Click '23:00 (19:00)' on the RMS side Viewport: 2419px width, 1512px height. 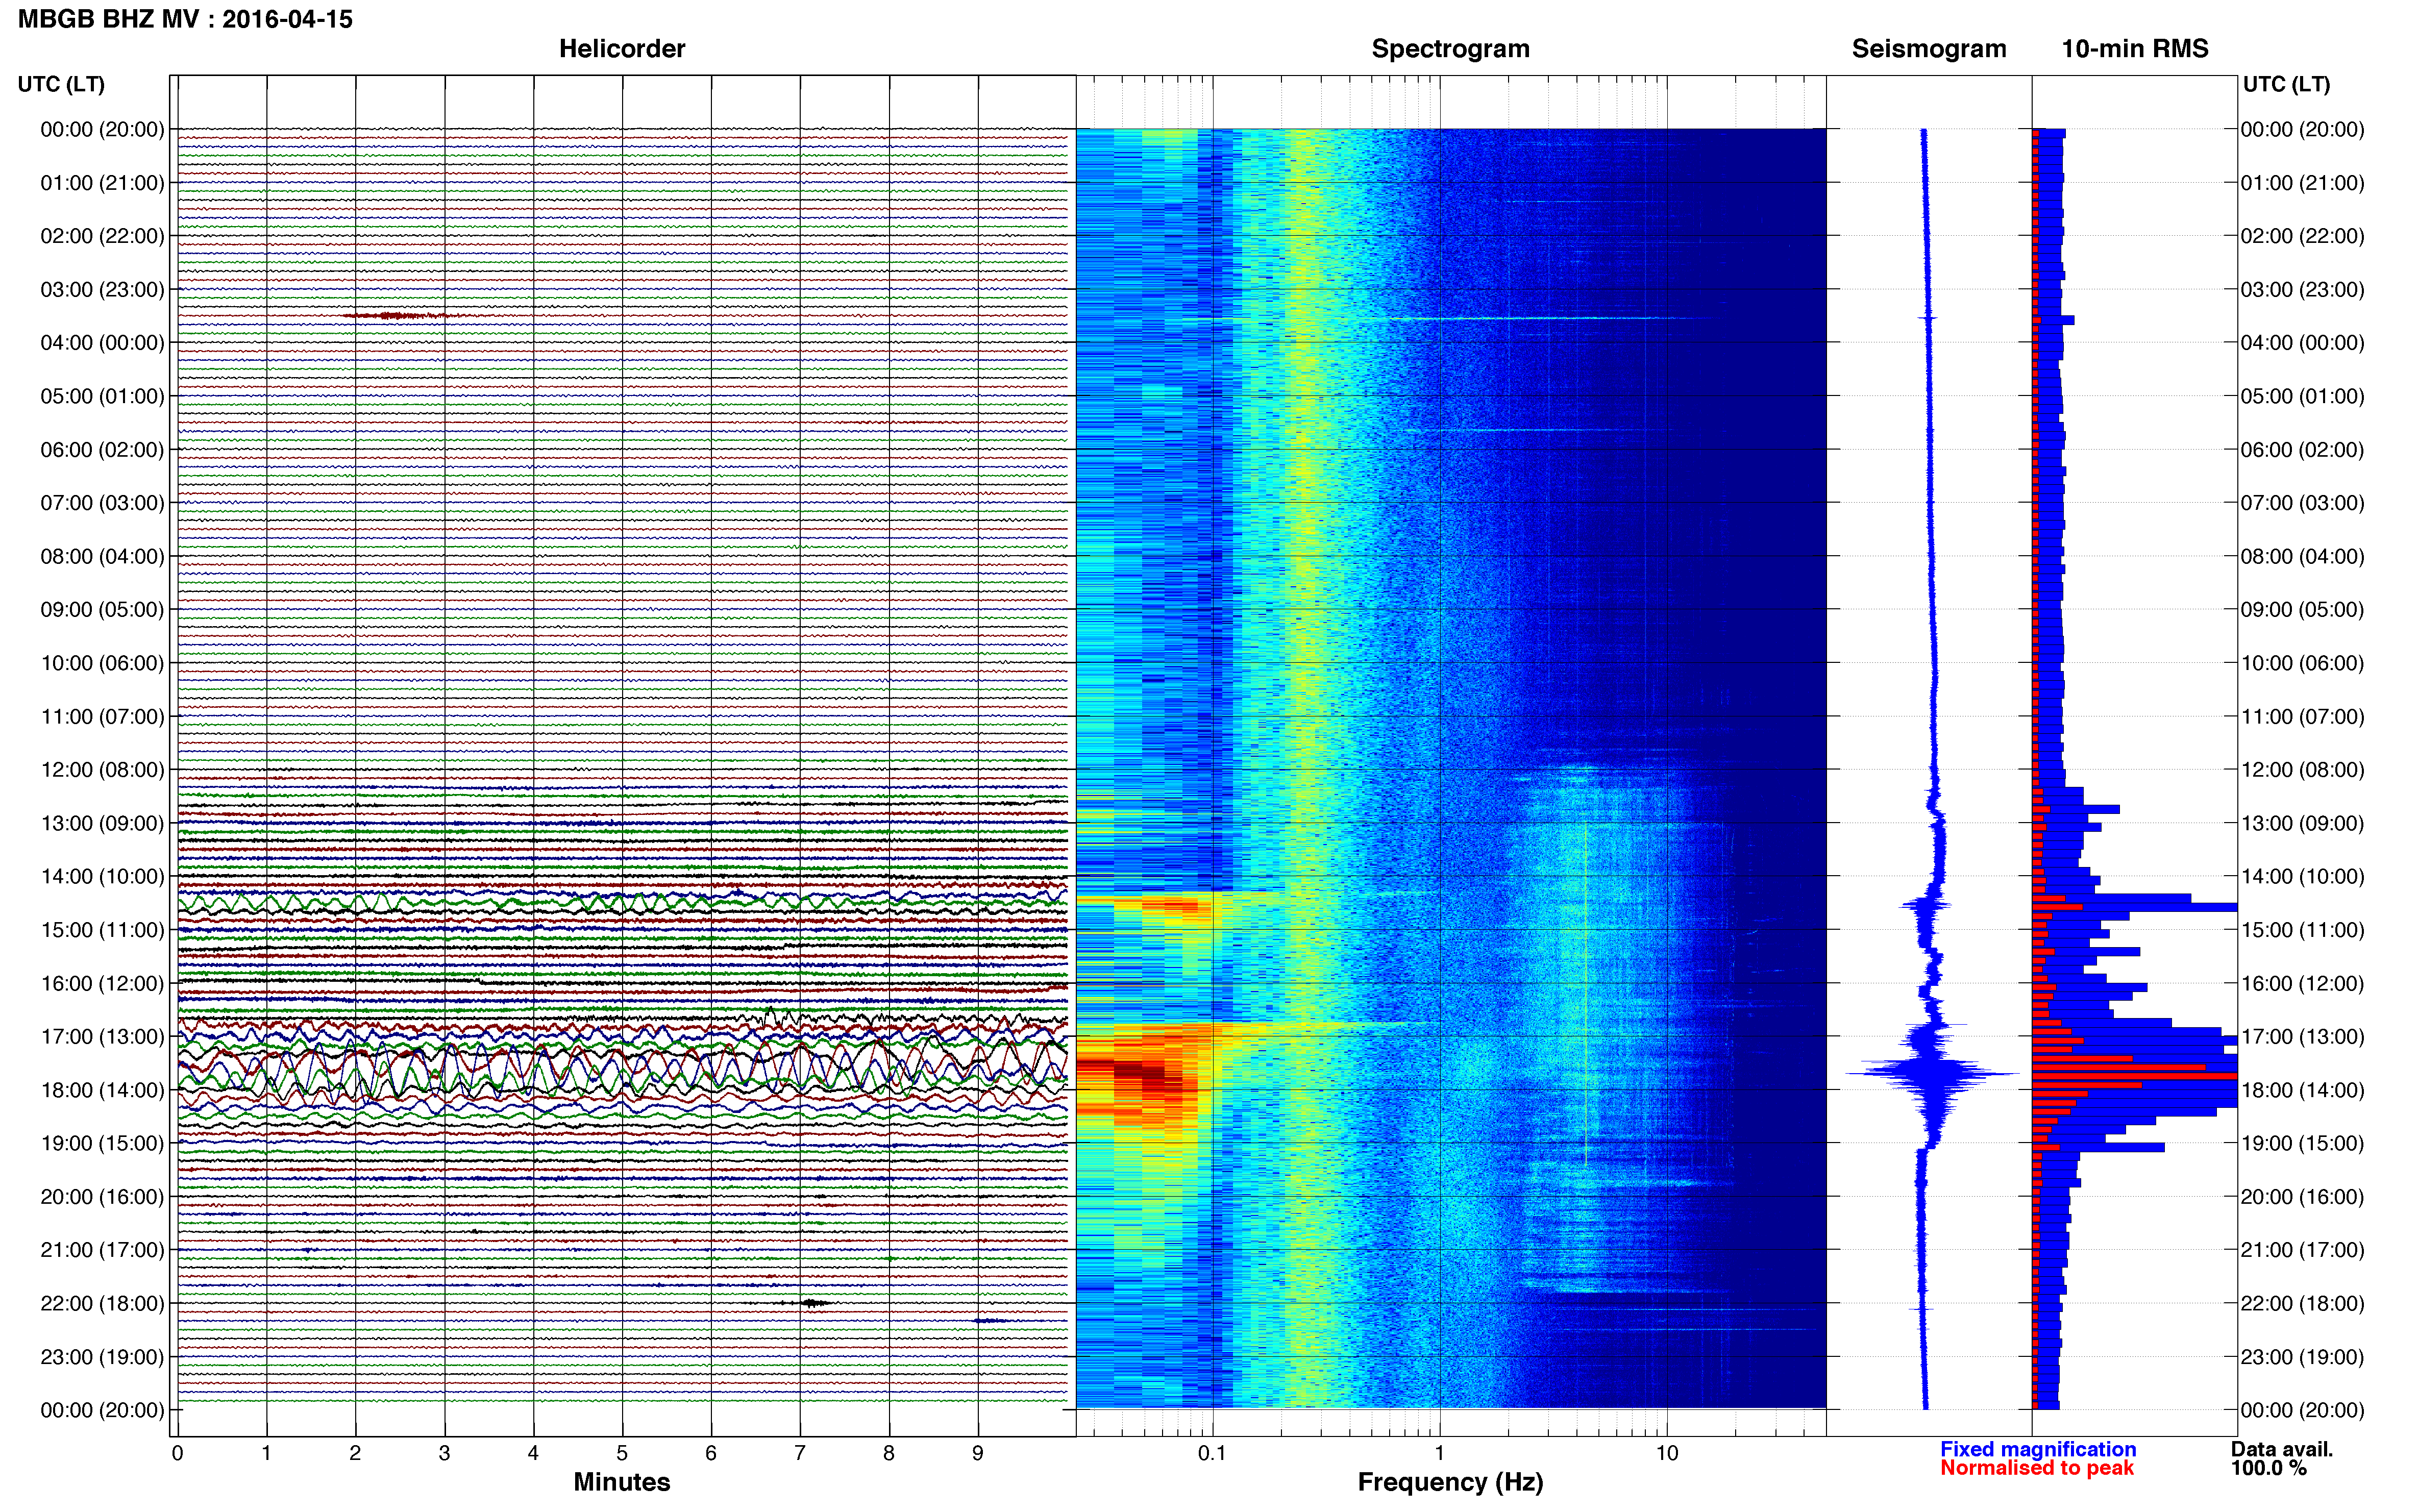[x=2302, y=1357]
